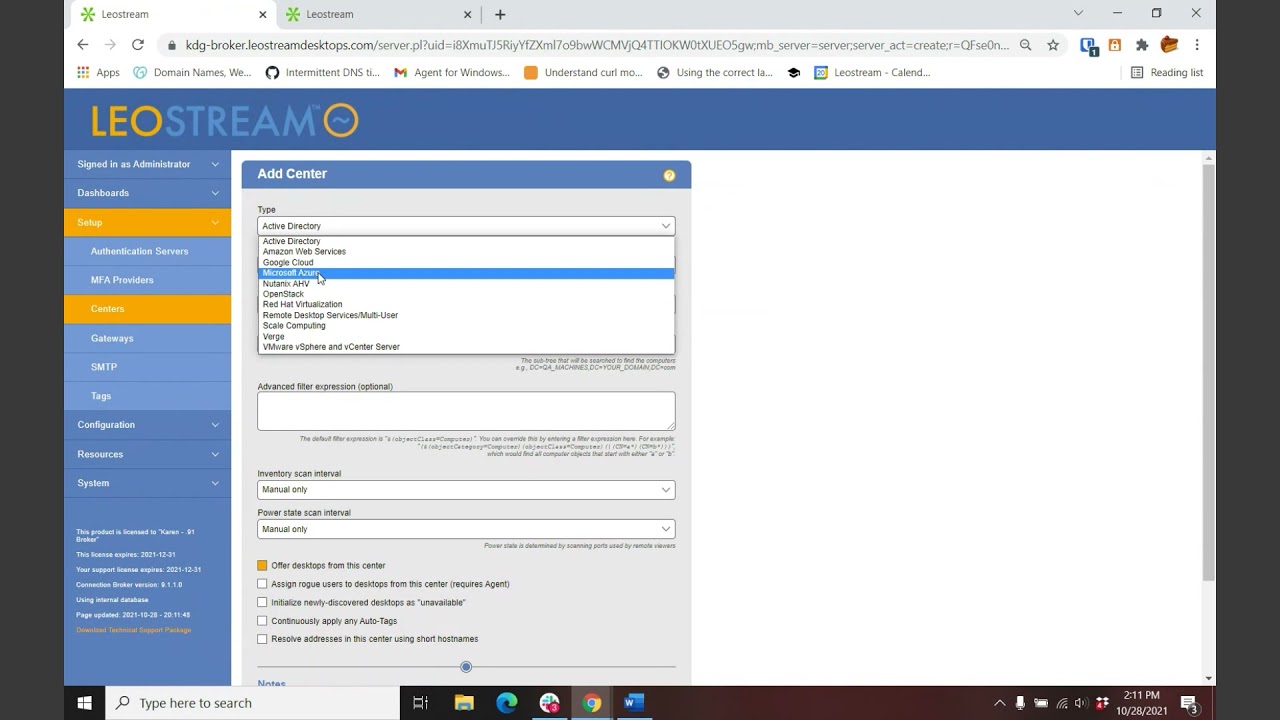Screen dimensions: 1280x720
Task: Select Scale Computing option
Action: click(x=466, y=326)
